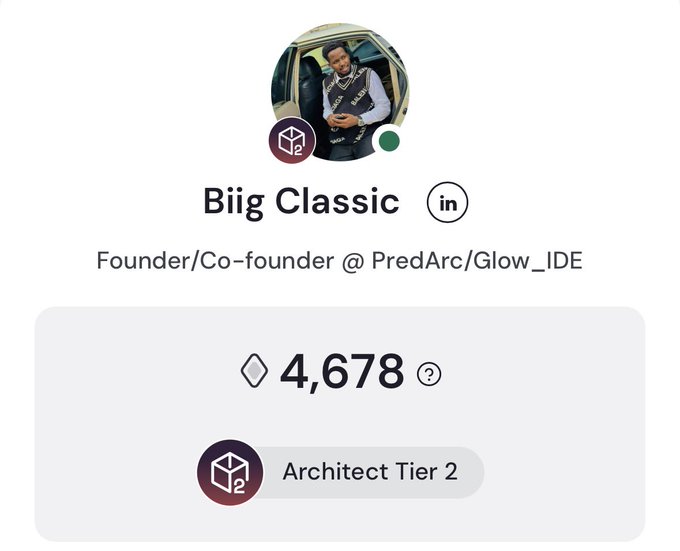Click the tier cube badge on the avatar
680x551 pixels.
pyautogui.click(x=292, y=140)
